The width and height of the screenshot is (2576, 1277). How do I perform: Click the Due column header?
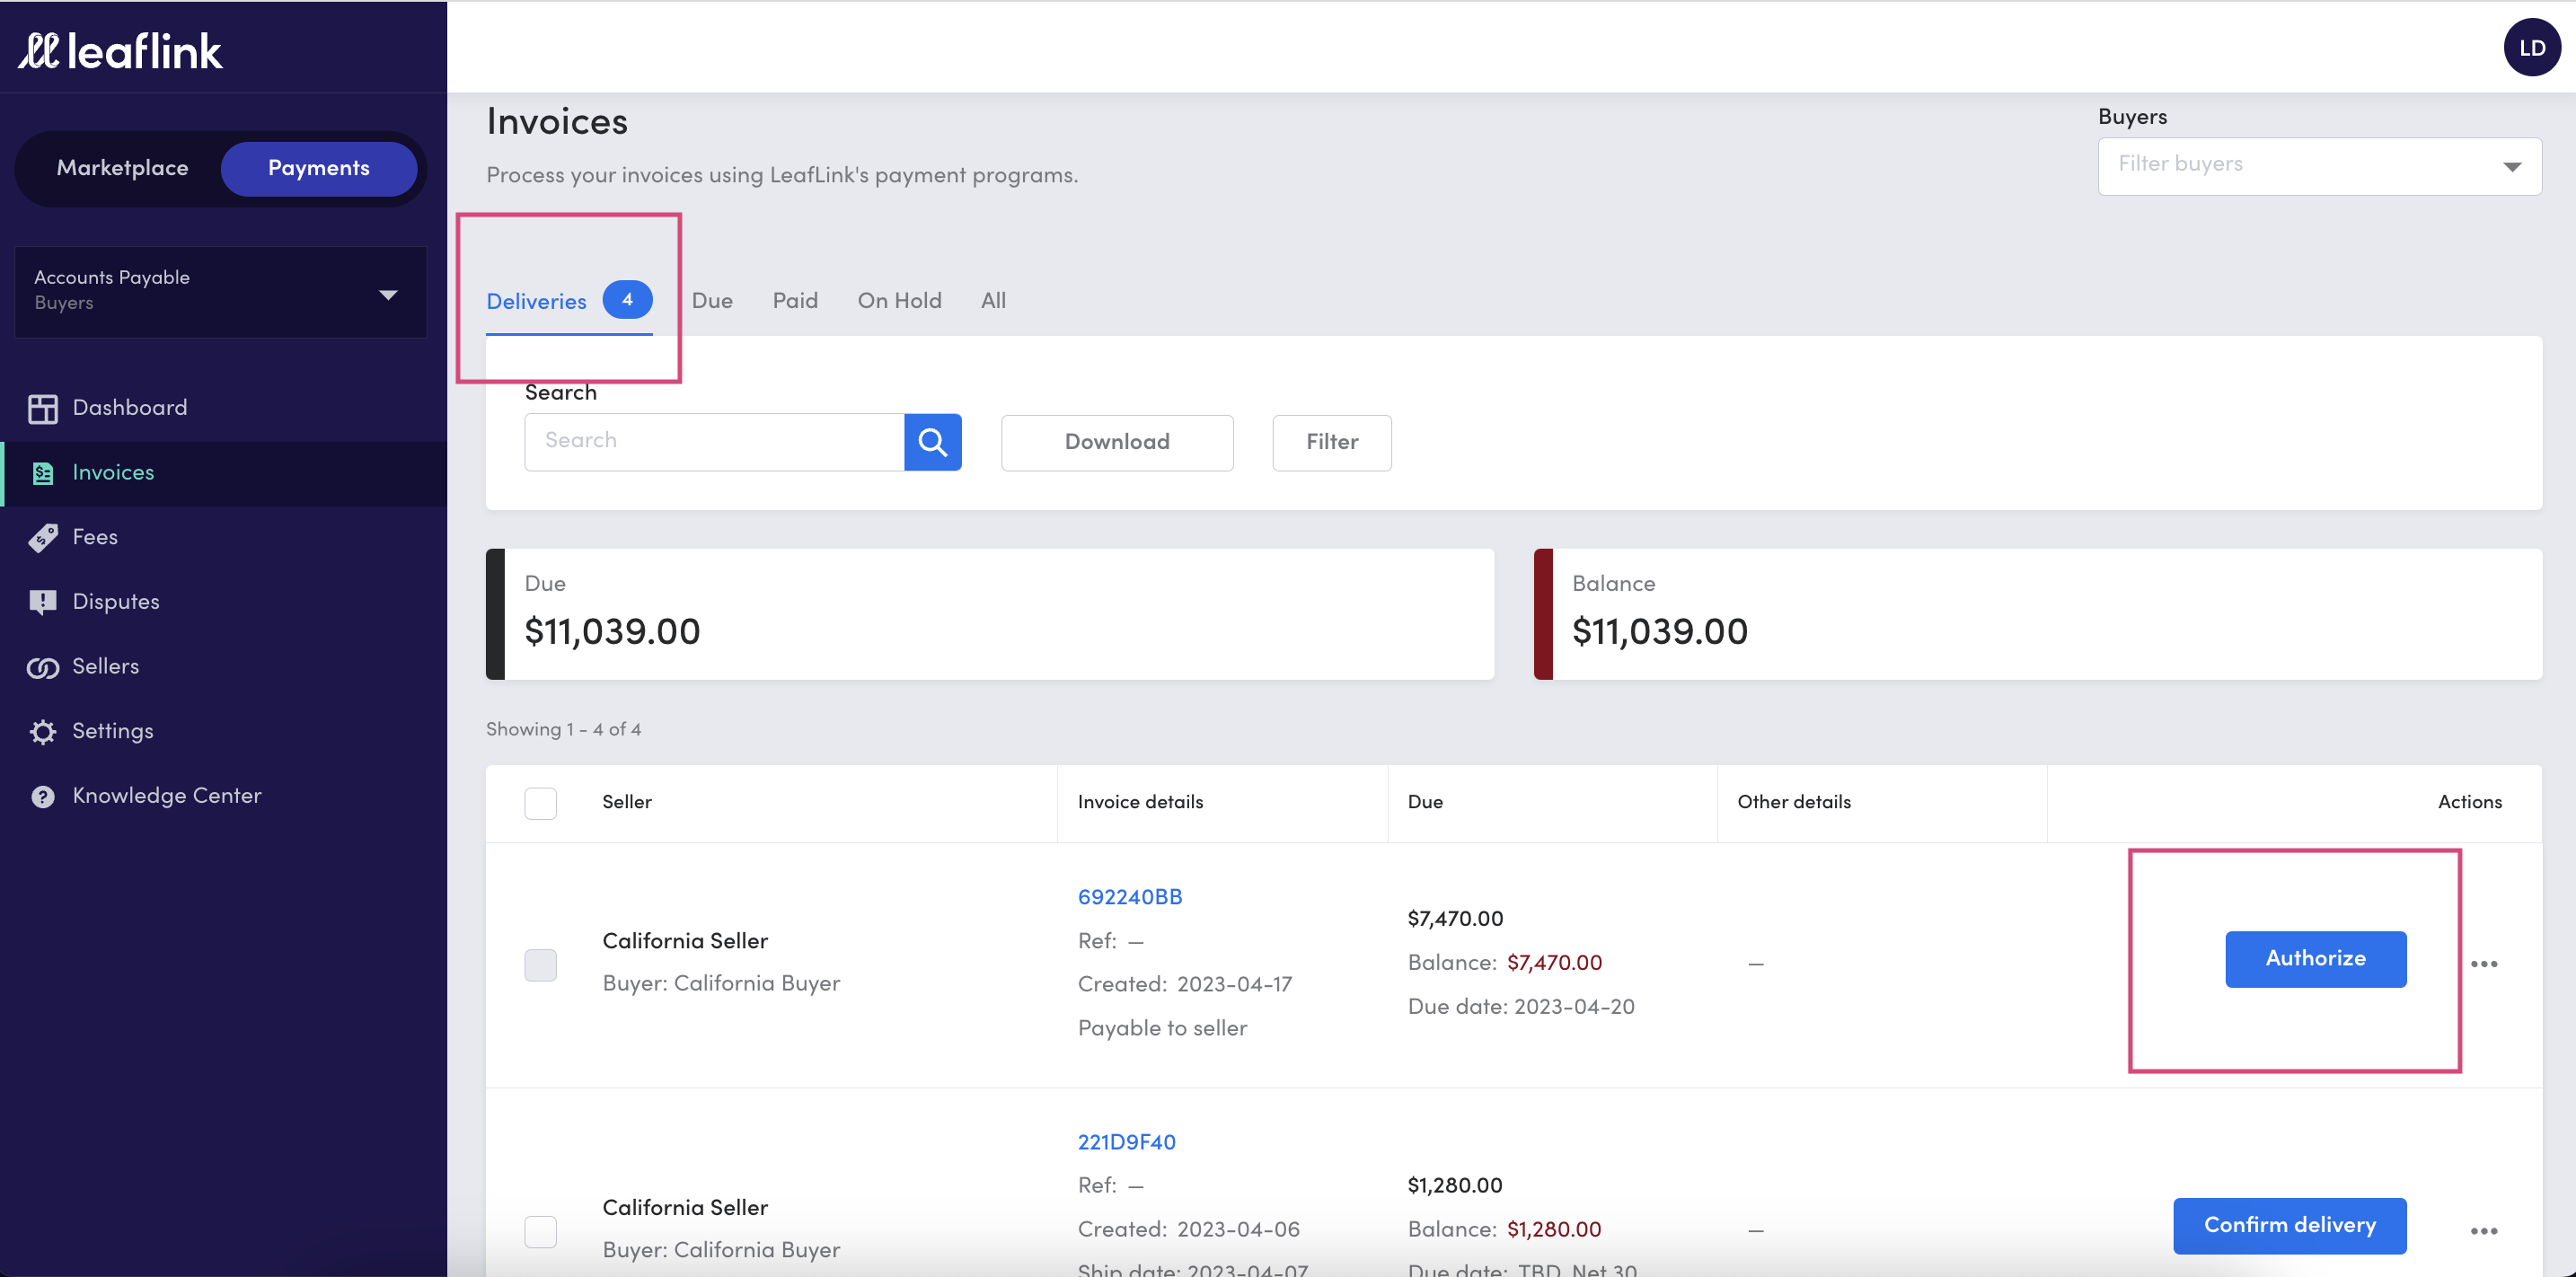click(1425, 802)
